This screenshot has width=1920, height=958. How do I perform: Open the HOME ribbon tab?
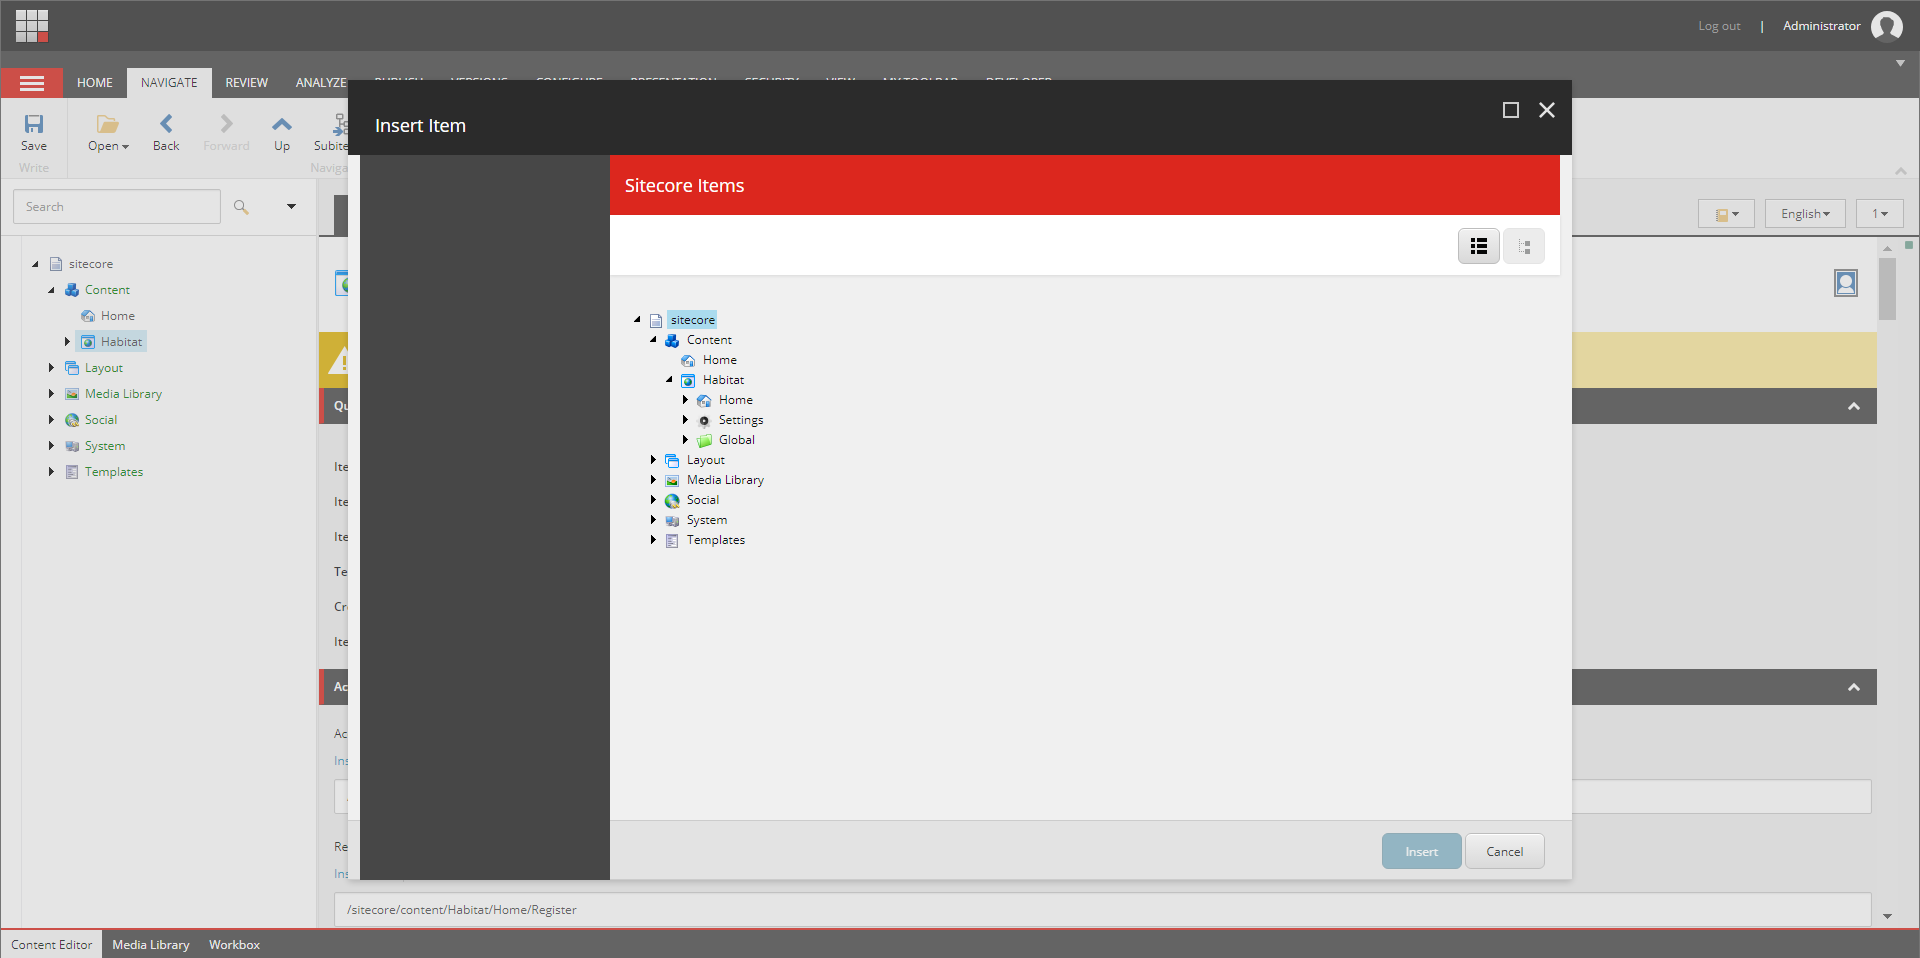[95, 83]
